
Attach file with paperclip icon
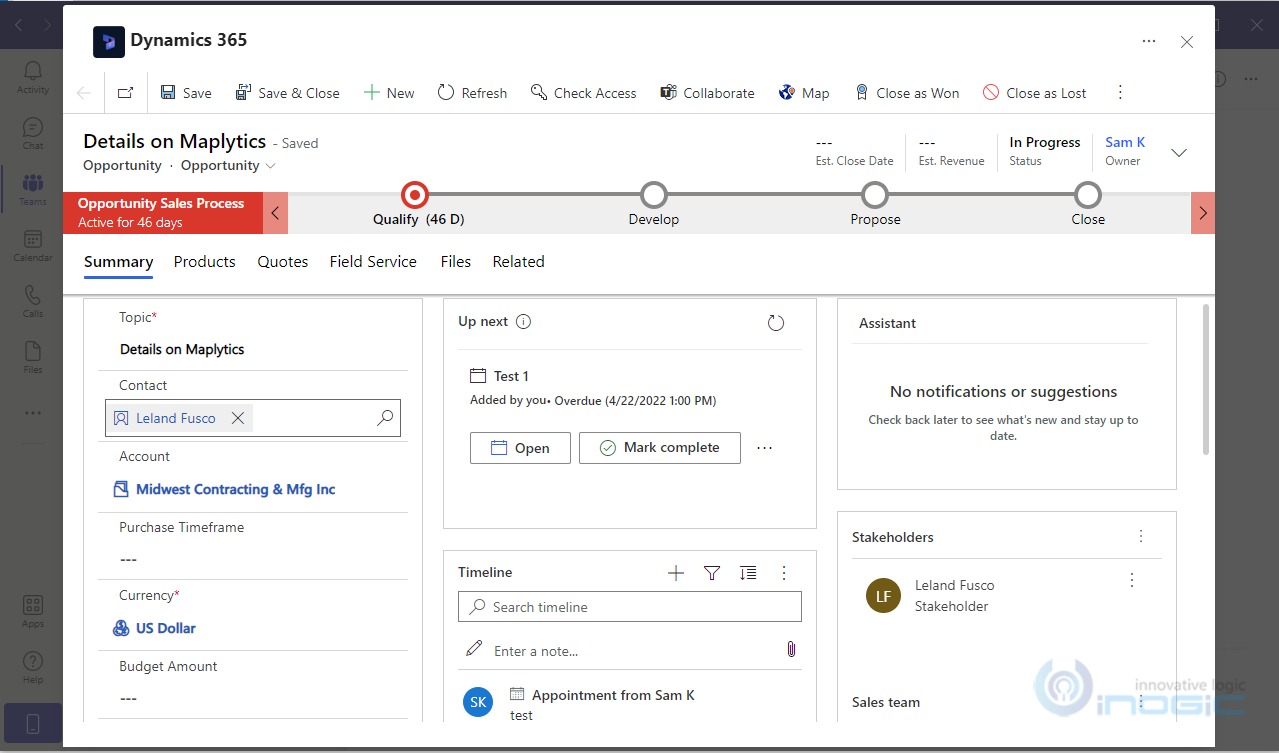791,650
